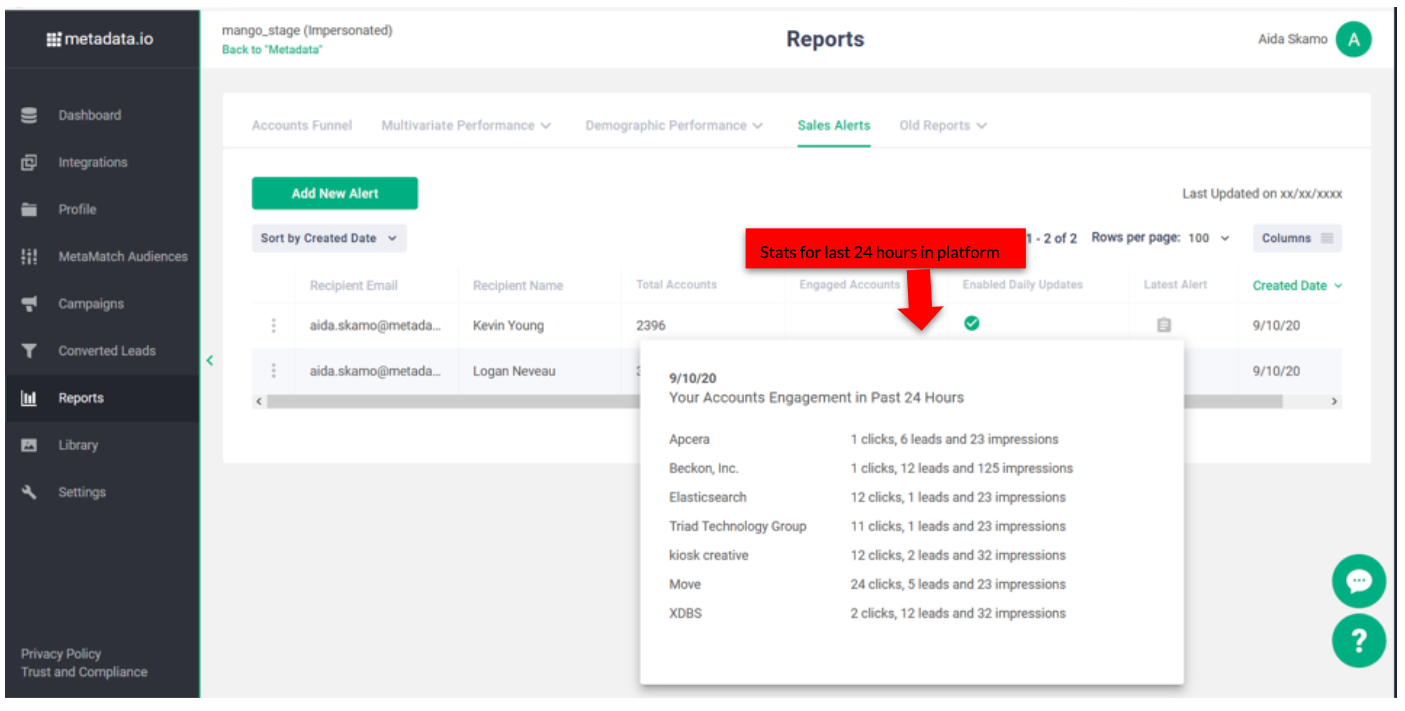The width and height of the screenshot is (1405, 711).
Task: Follow the Back to "Metadata" link
Action: (x=272, y=50)
